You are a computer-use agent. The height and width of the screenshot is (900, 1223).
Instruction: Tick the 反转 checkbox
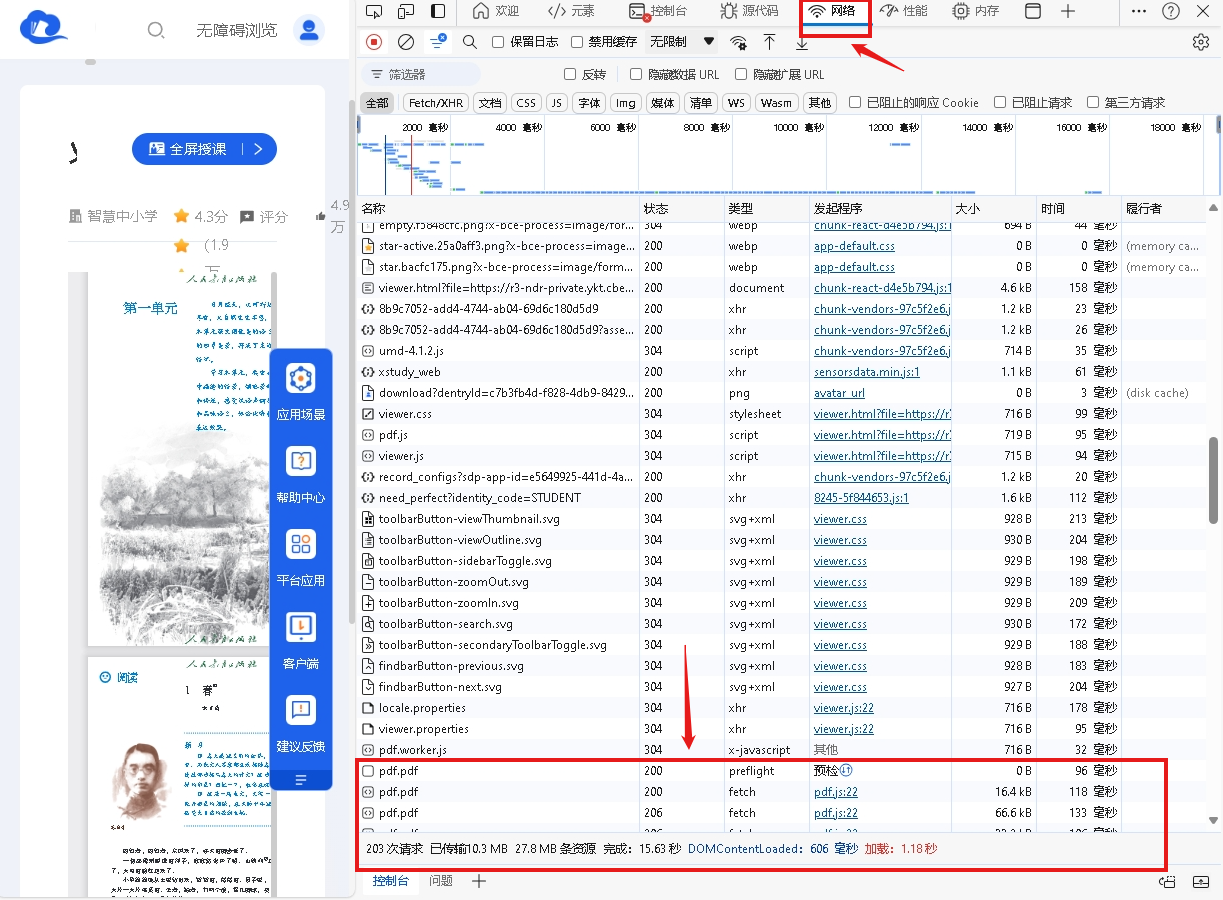pyautogui.click(x=570, y=74)
